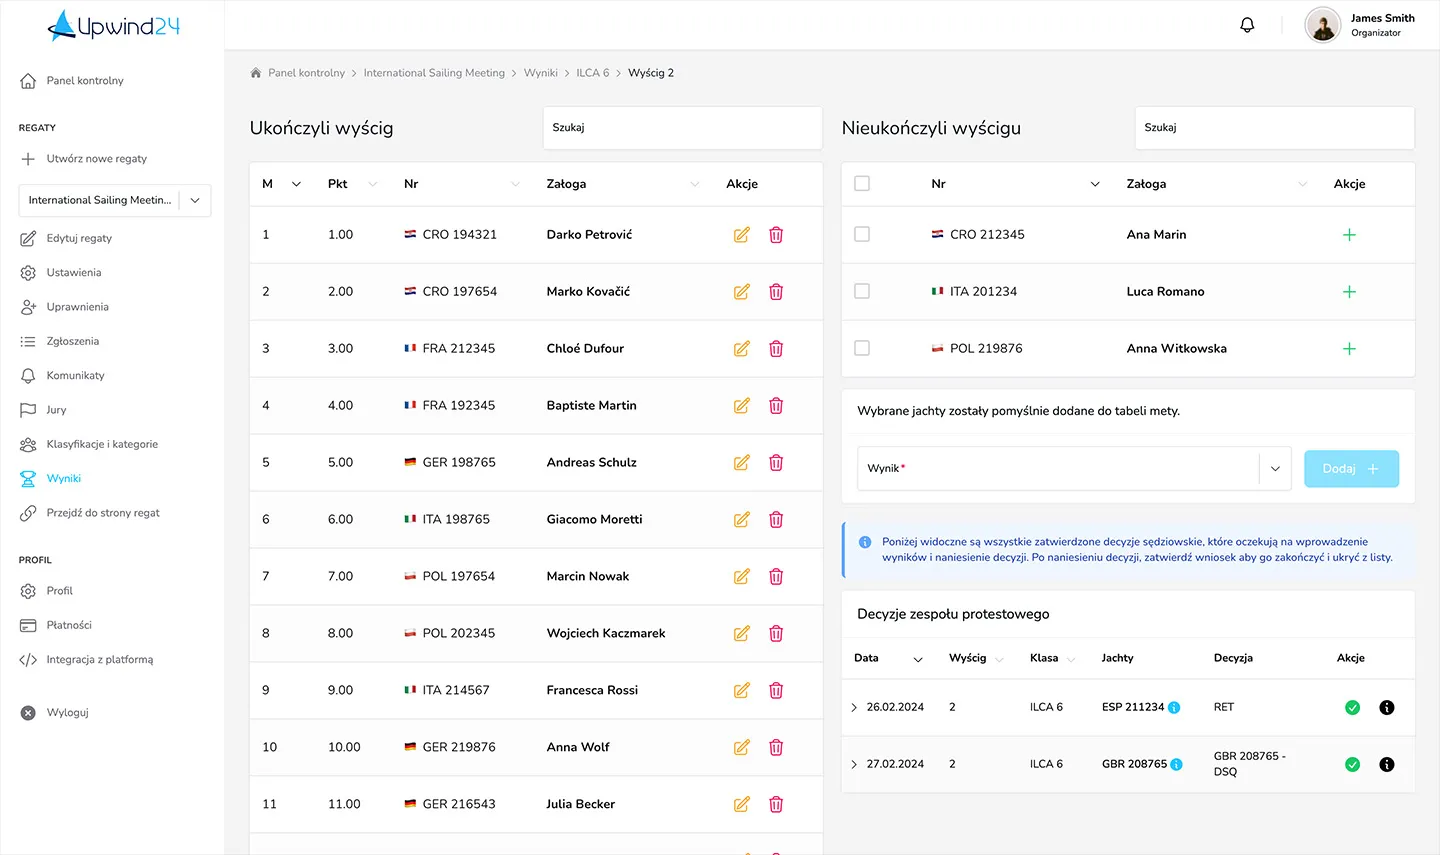The height and width of the screenshot is (855, 1440).
Task: Click info badge next to ESP 211234
Action: pos(1174,708)
